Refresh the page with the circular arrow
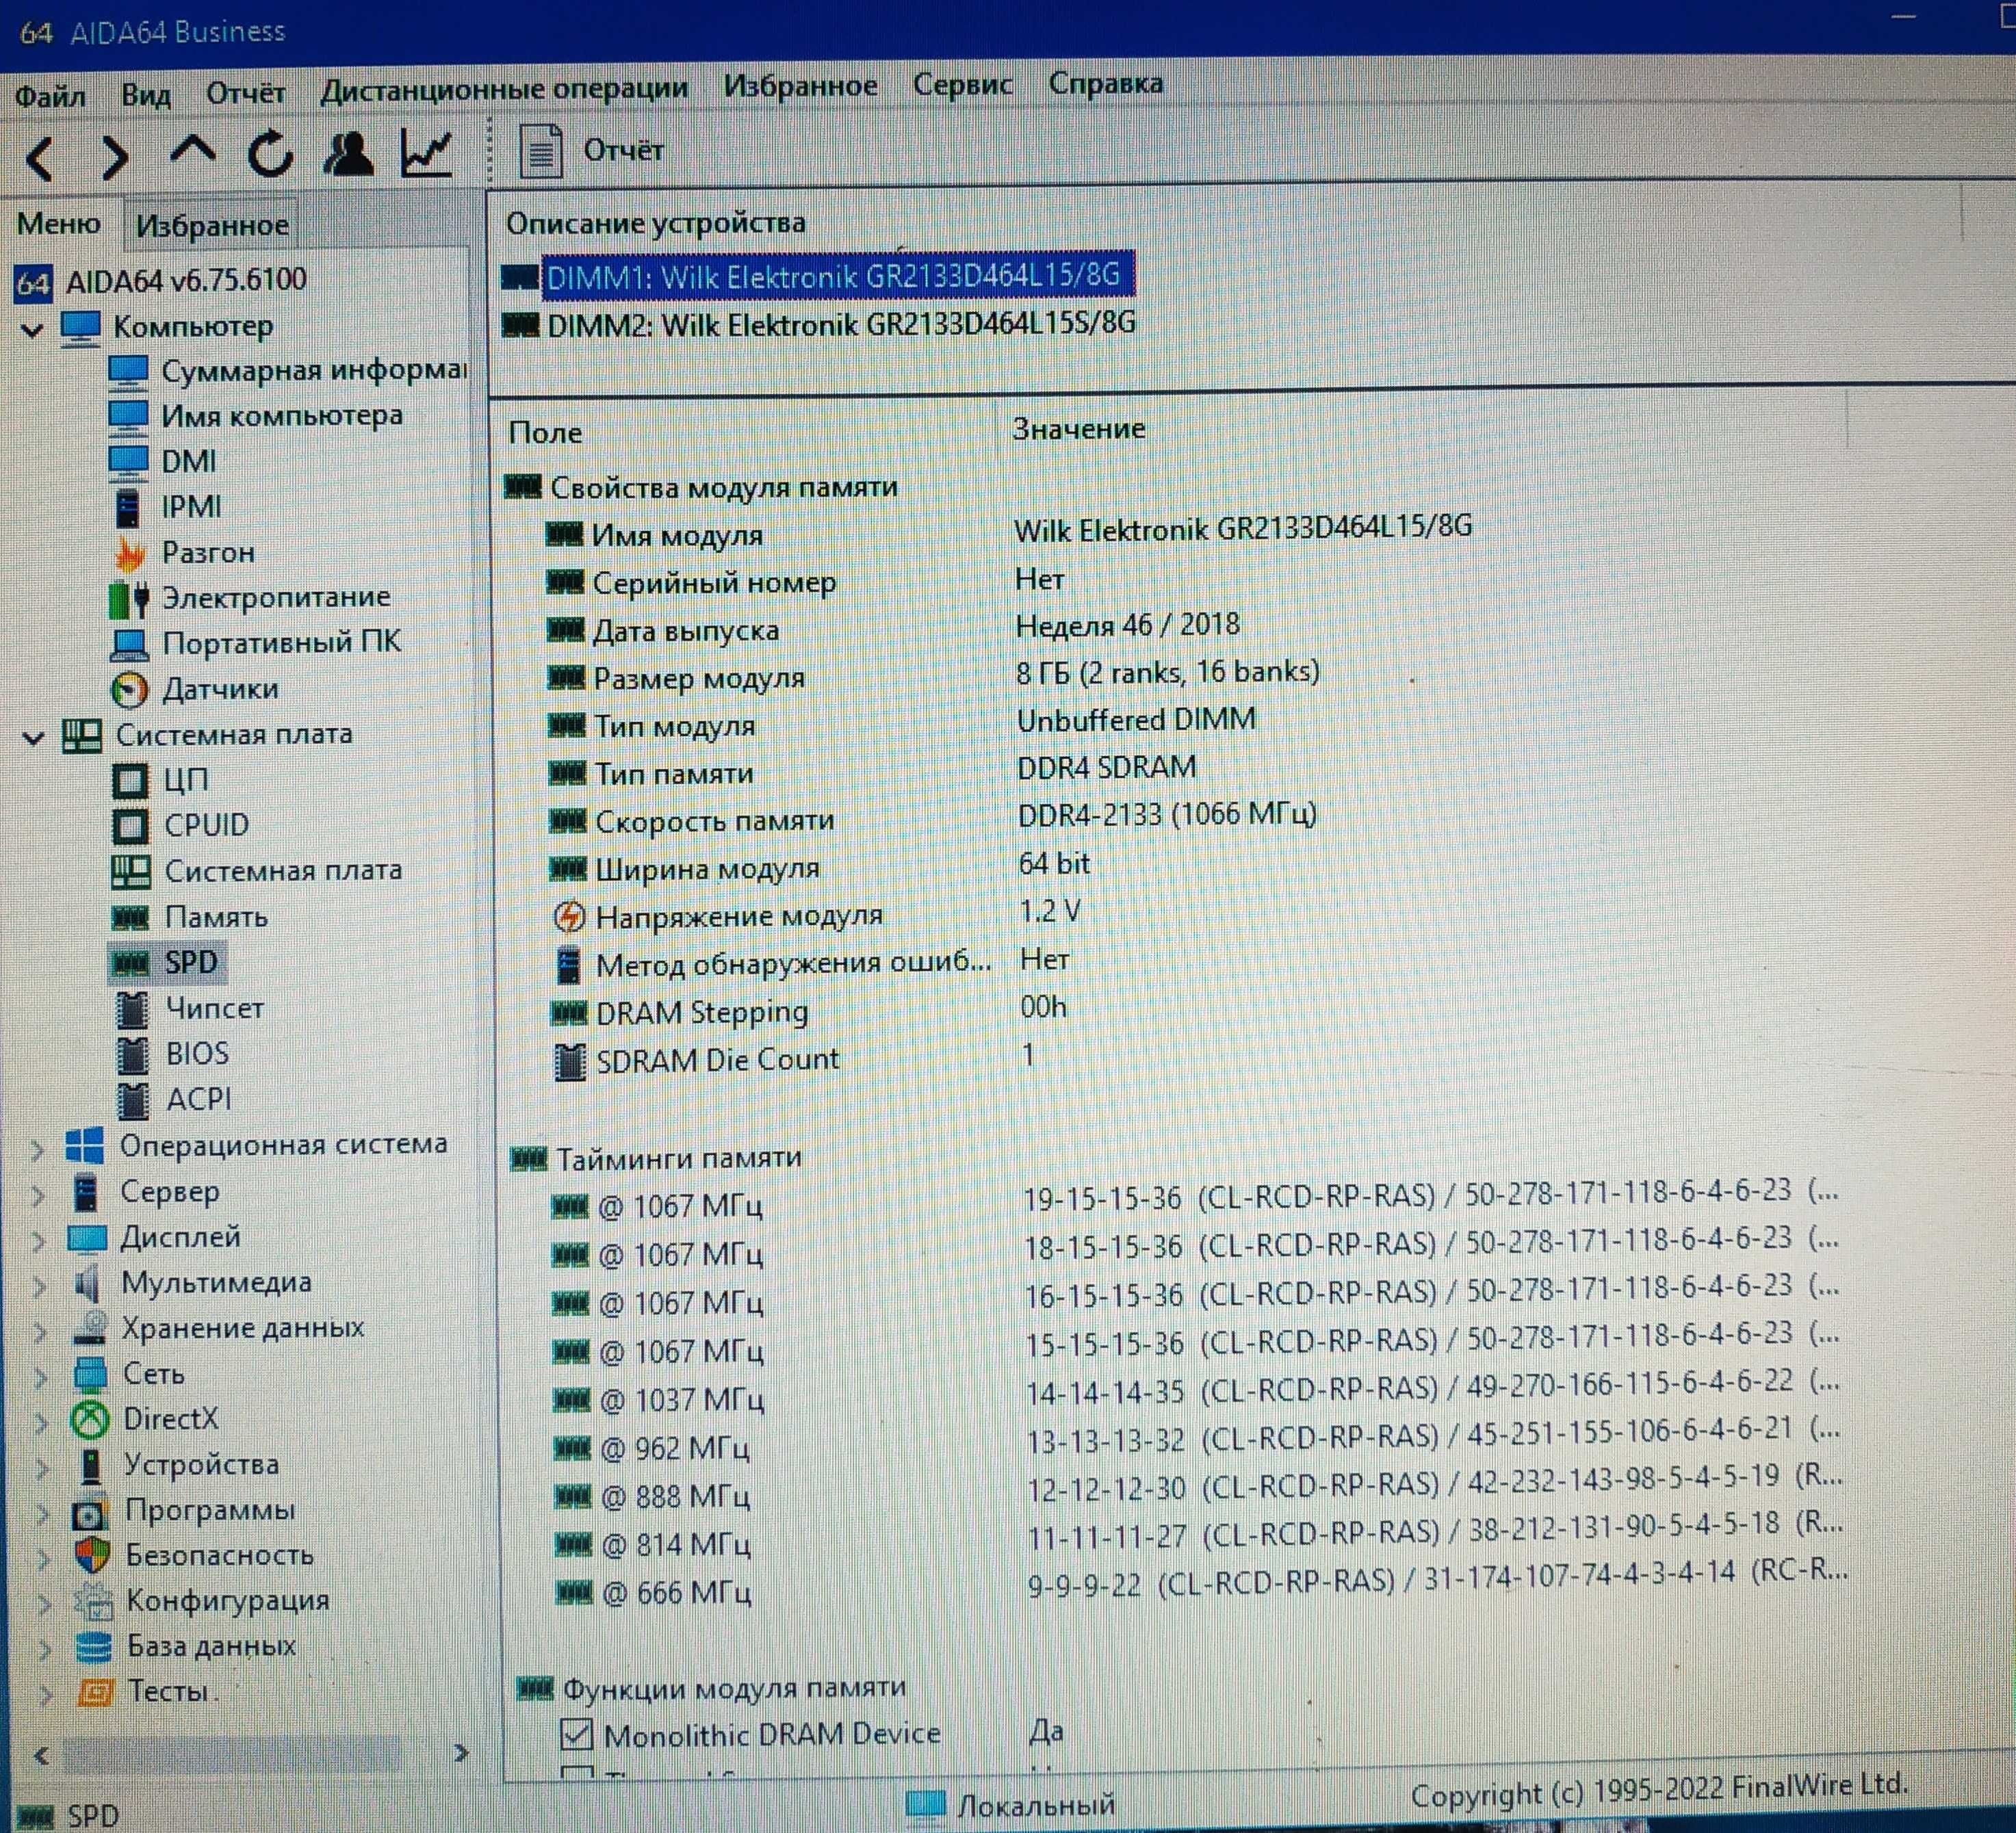2016x1833 pixels. [x=270, y=154]
